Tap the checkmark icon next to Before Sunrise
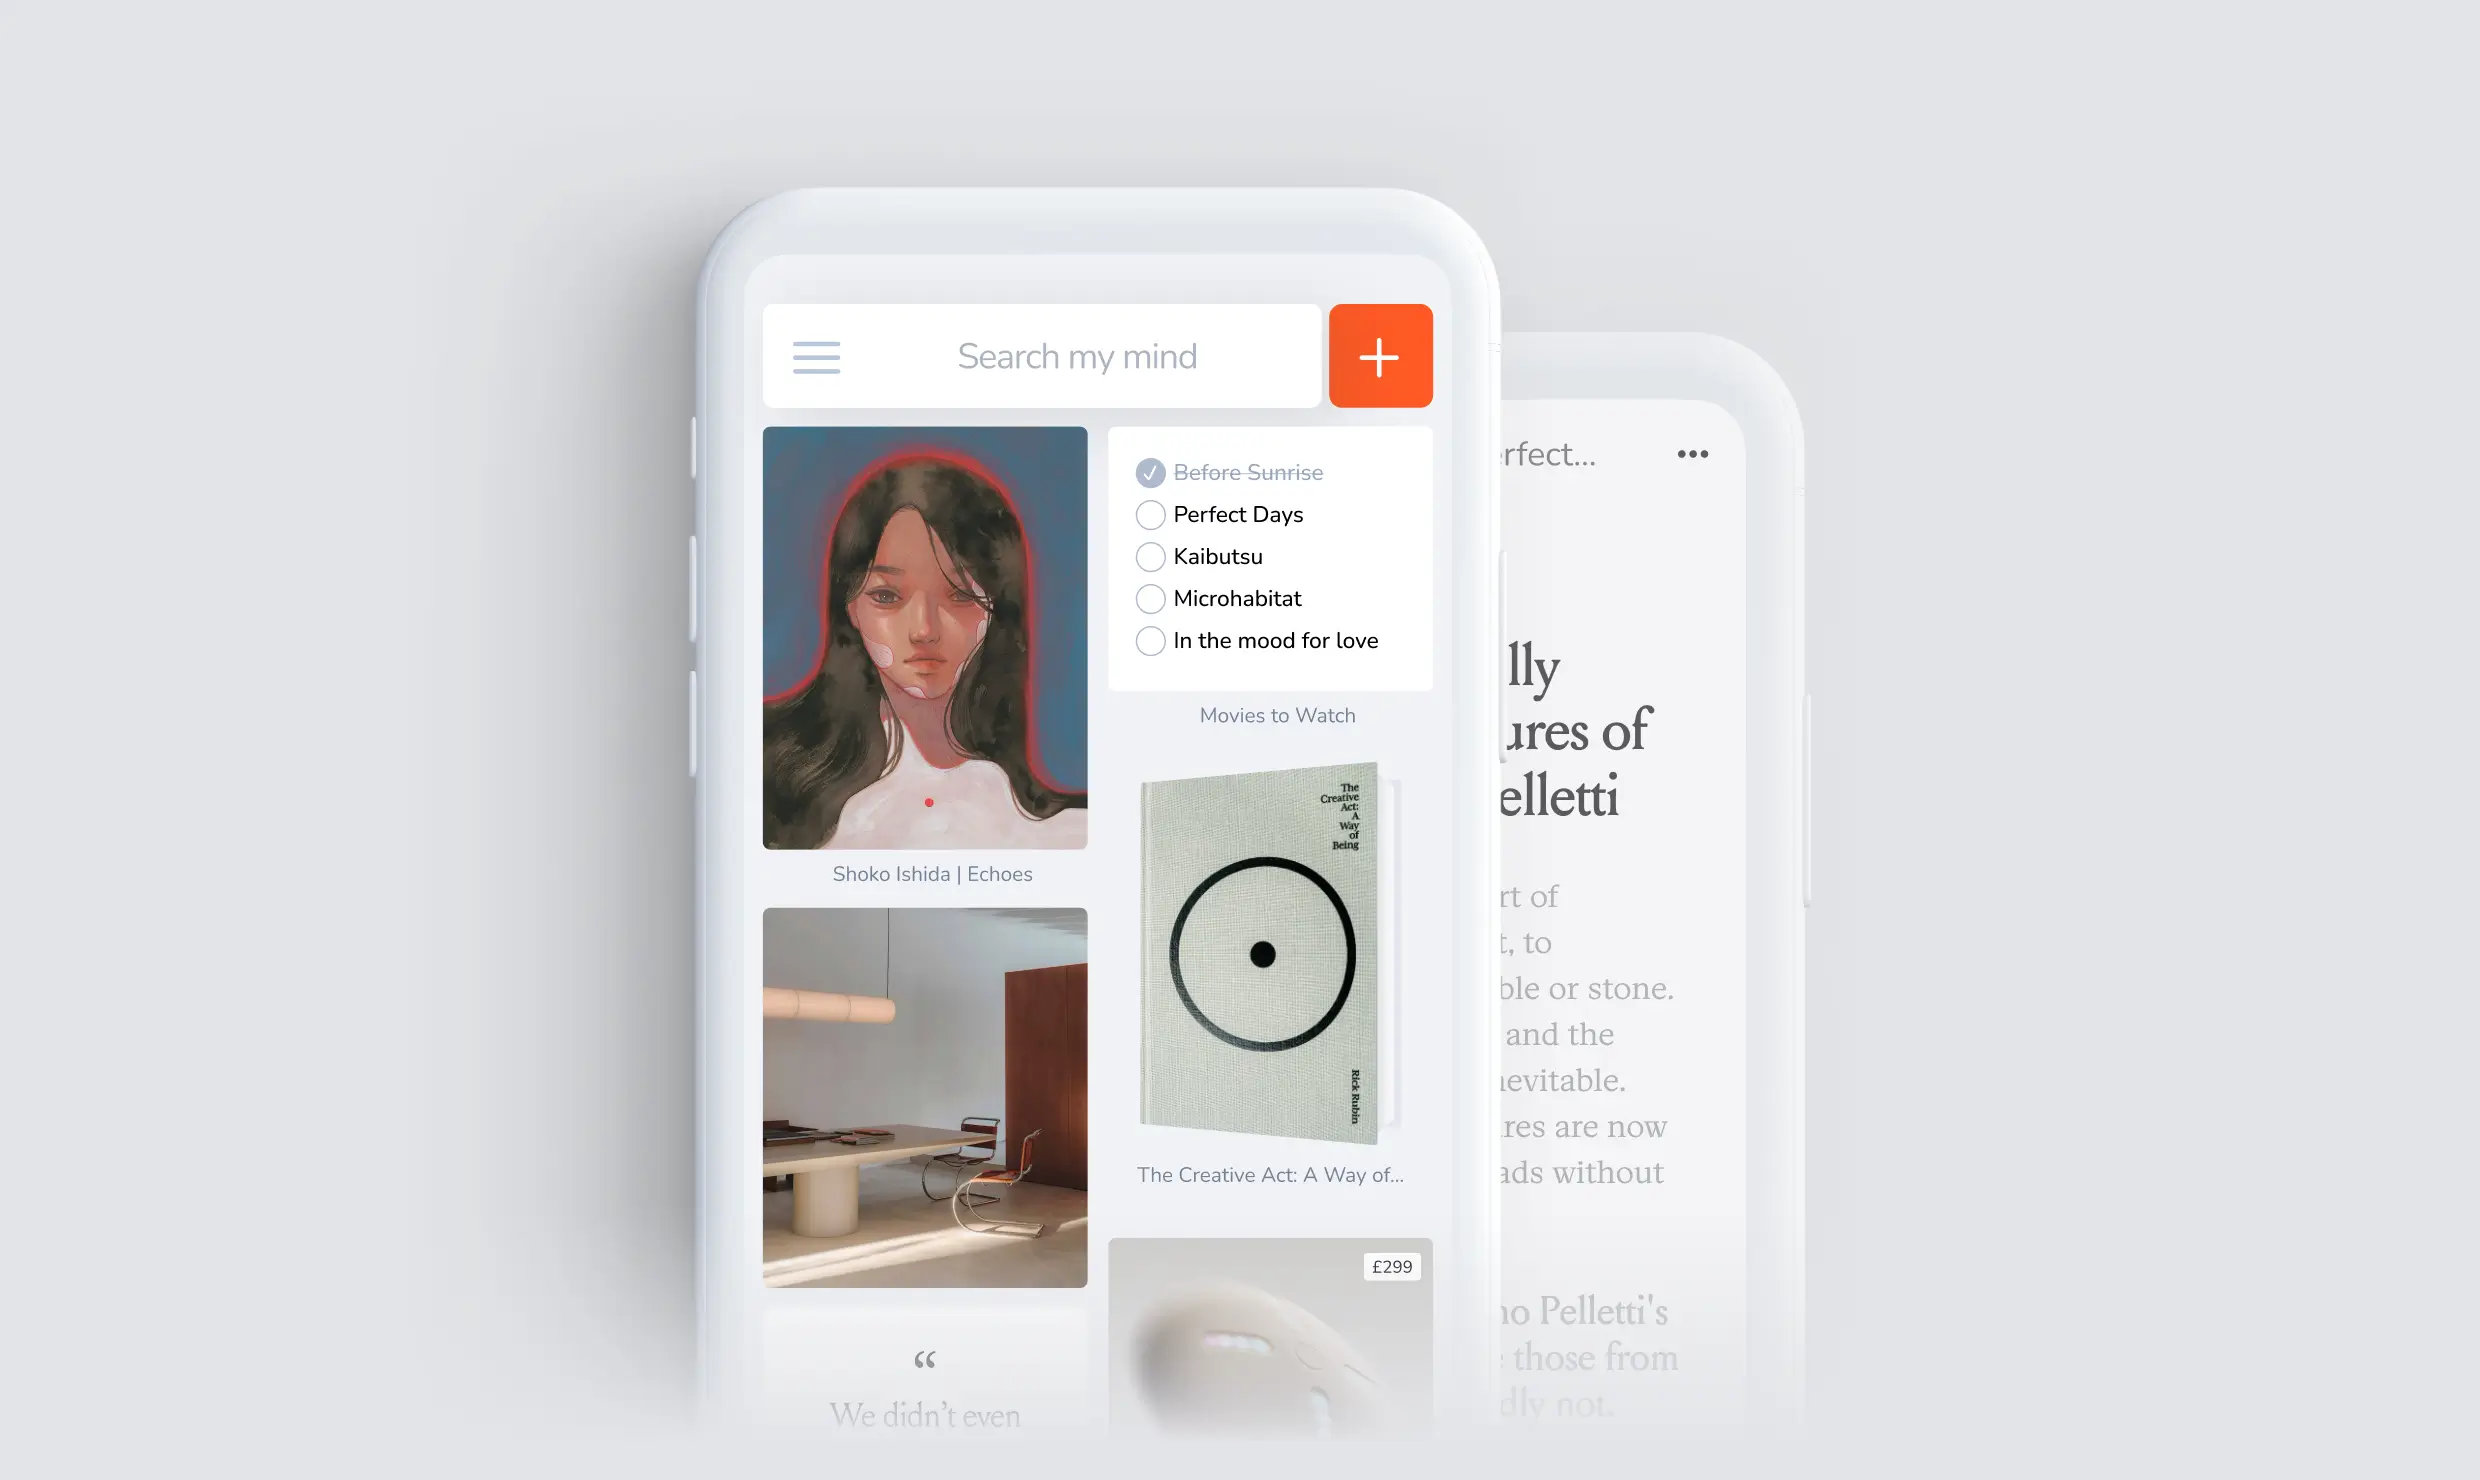This screenshot has height=1480, width=2480. 1150,472
